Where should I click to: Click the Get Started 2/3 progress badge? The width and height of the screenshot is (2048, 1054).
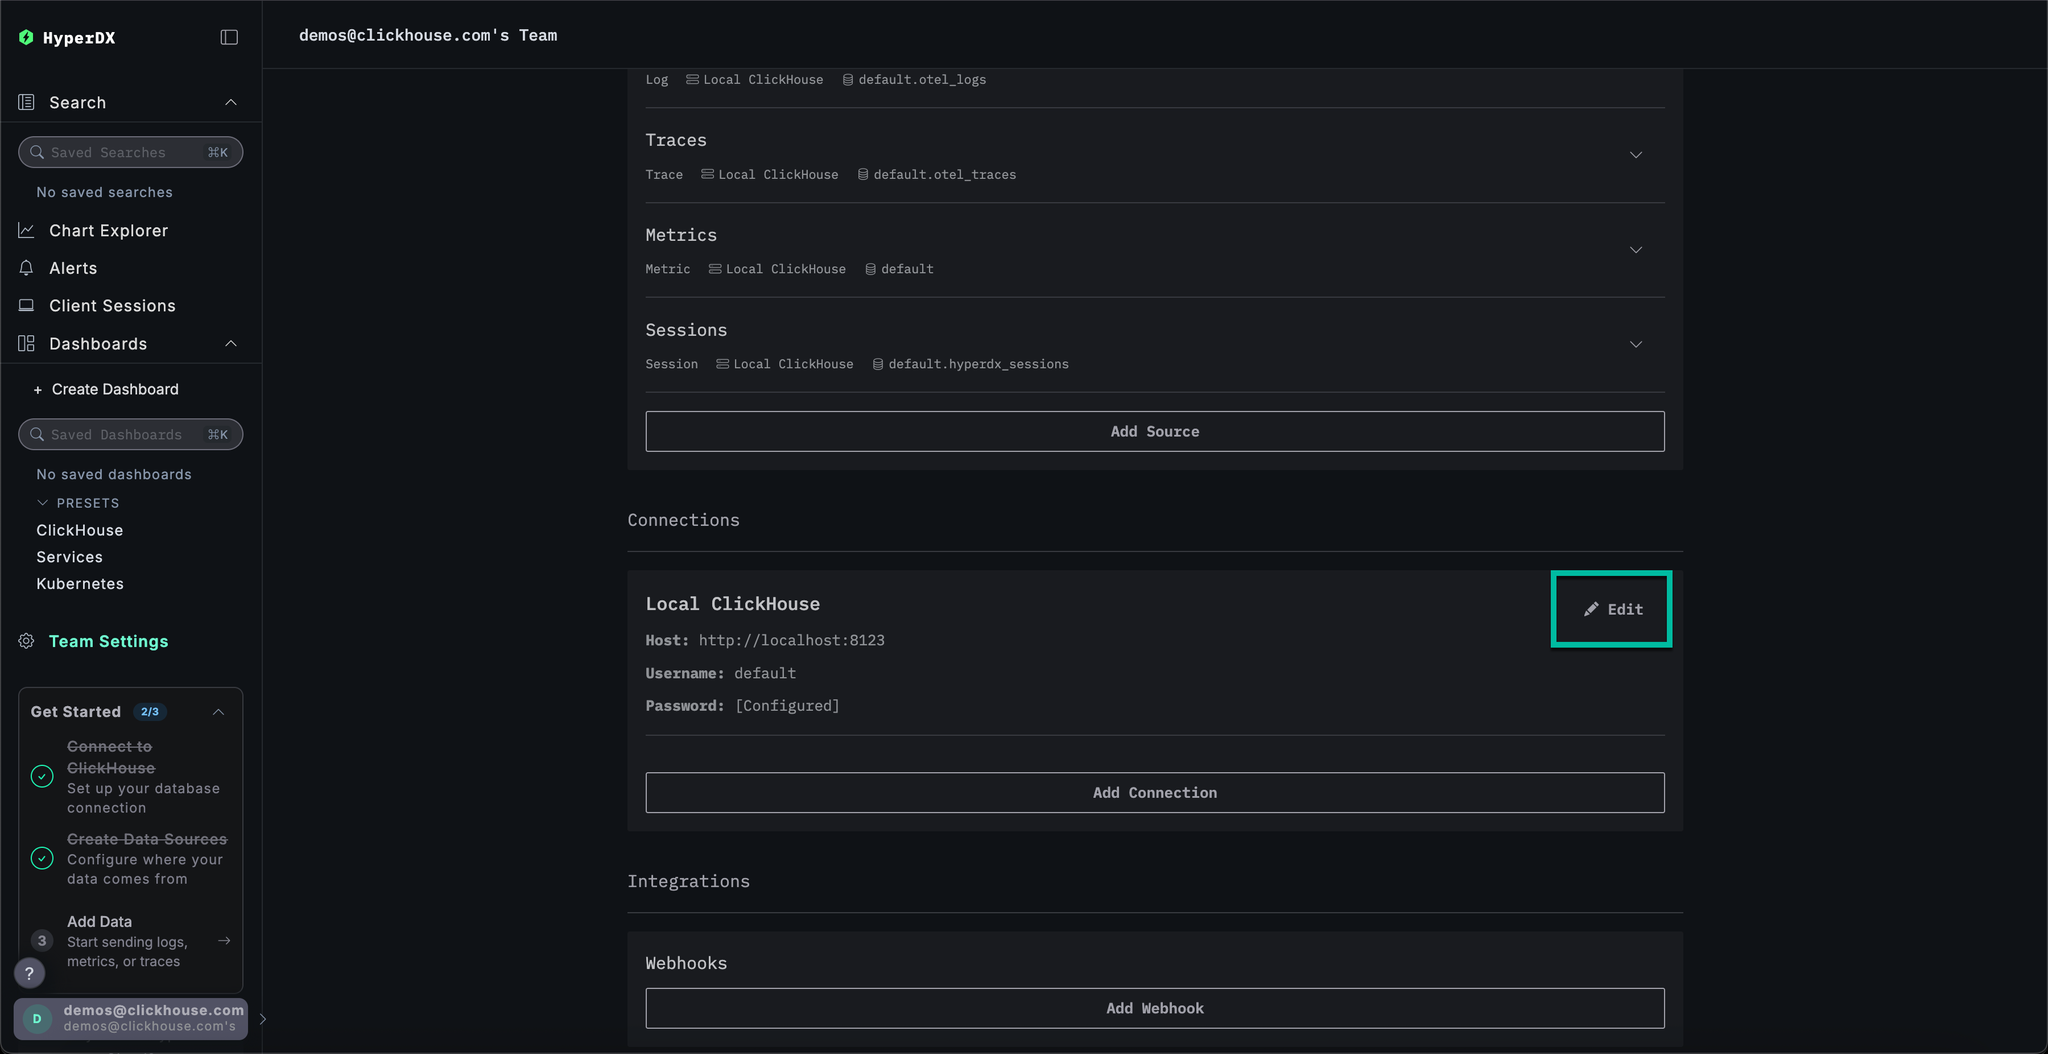coord(150,711)
